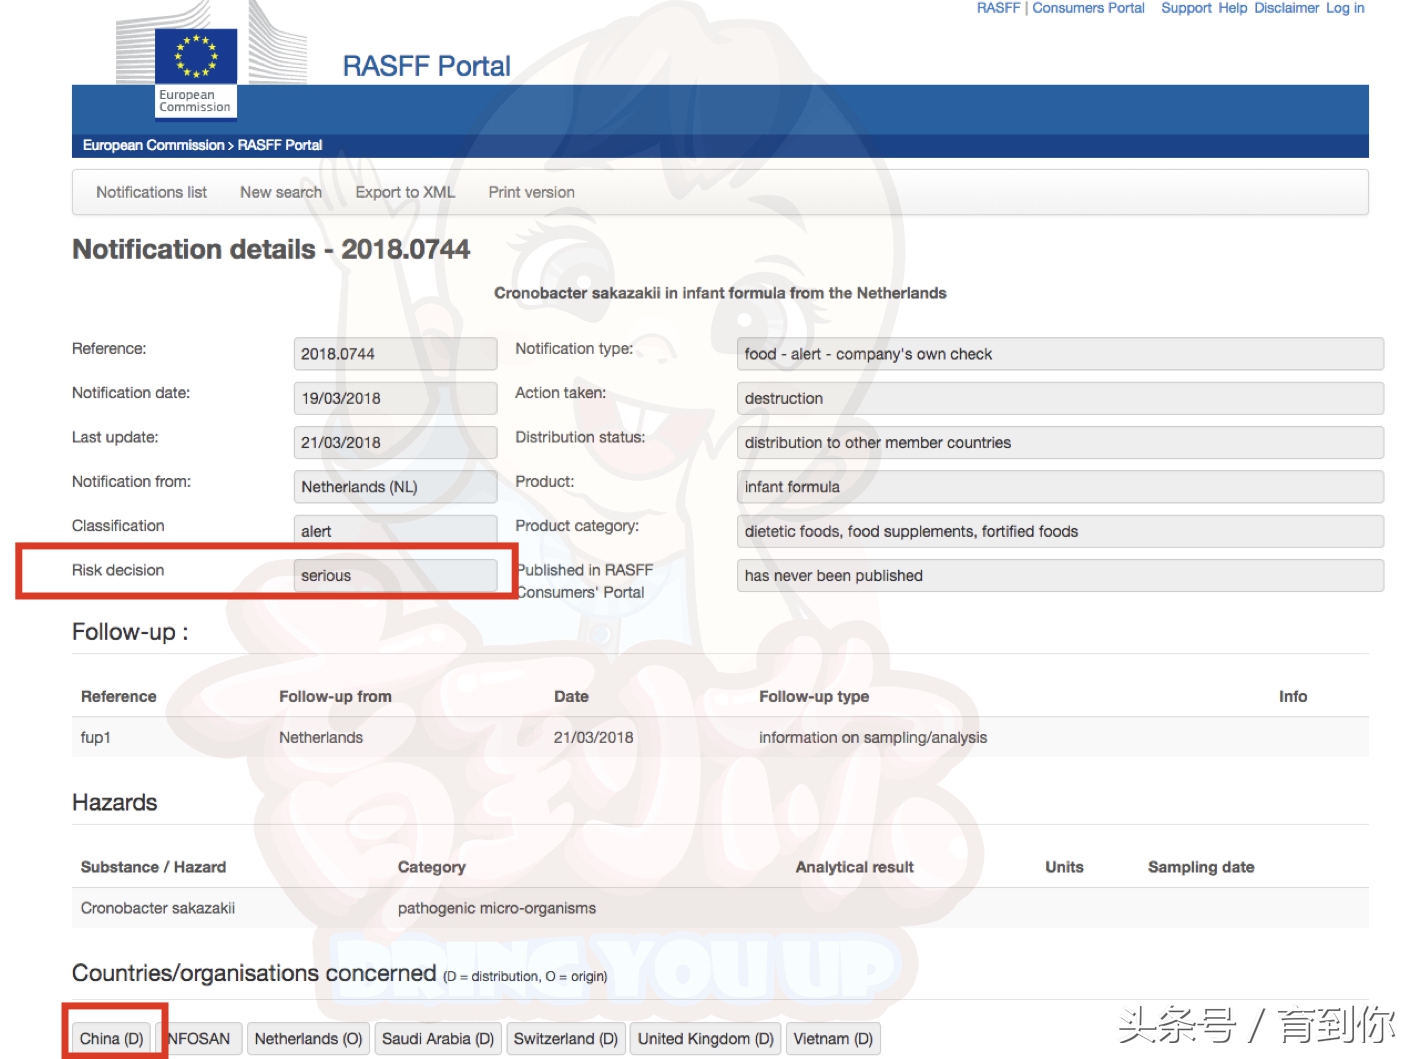Click the Notification type field
Screen dimensions: 1420x1059
(1060, 354)
